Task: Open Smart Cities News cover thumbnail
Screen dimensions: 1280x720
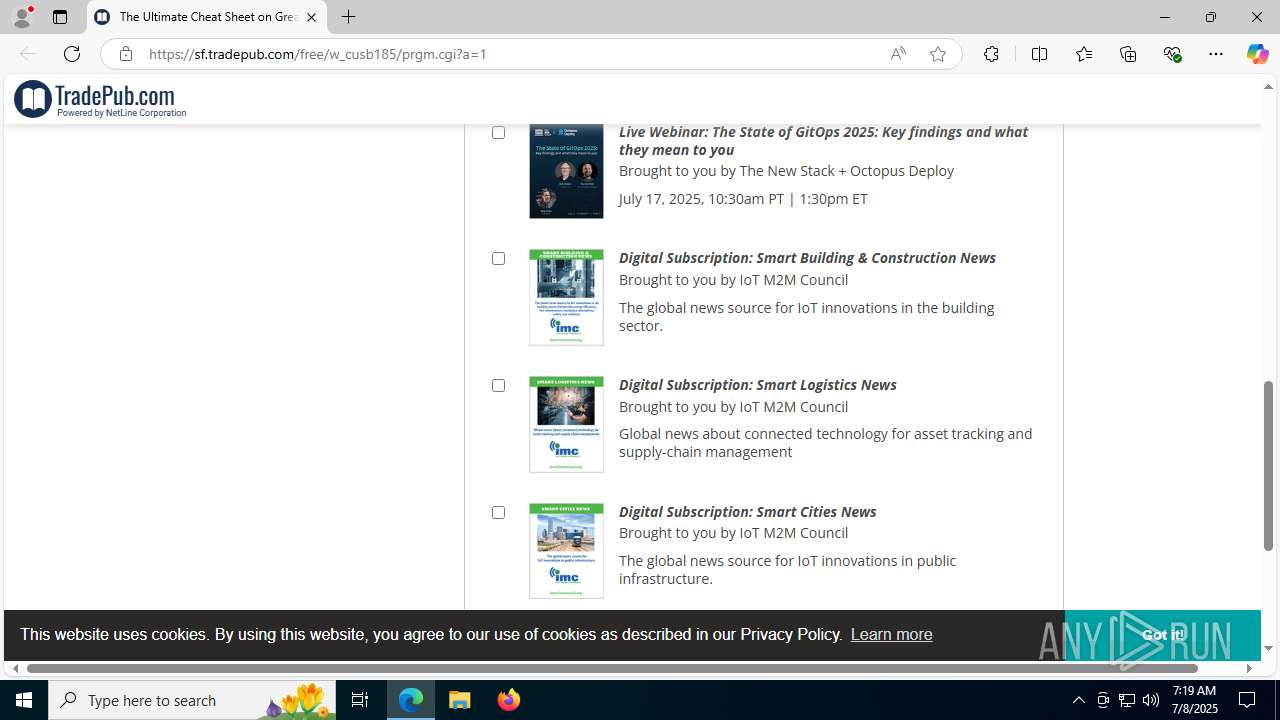Action: [x=566, y=551]
